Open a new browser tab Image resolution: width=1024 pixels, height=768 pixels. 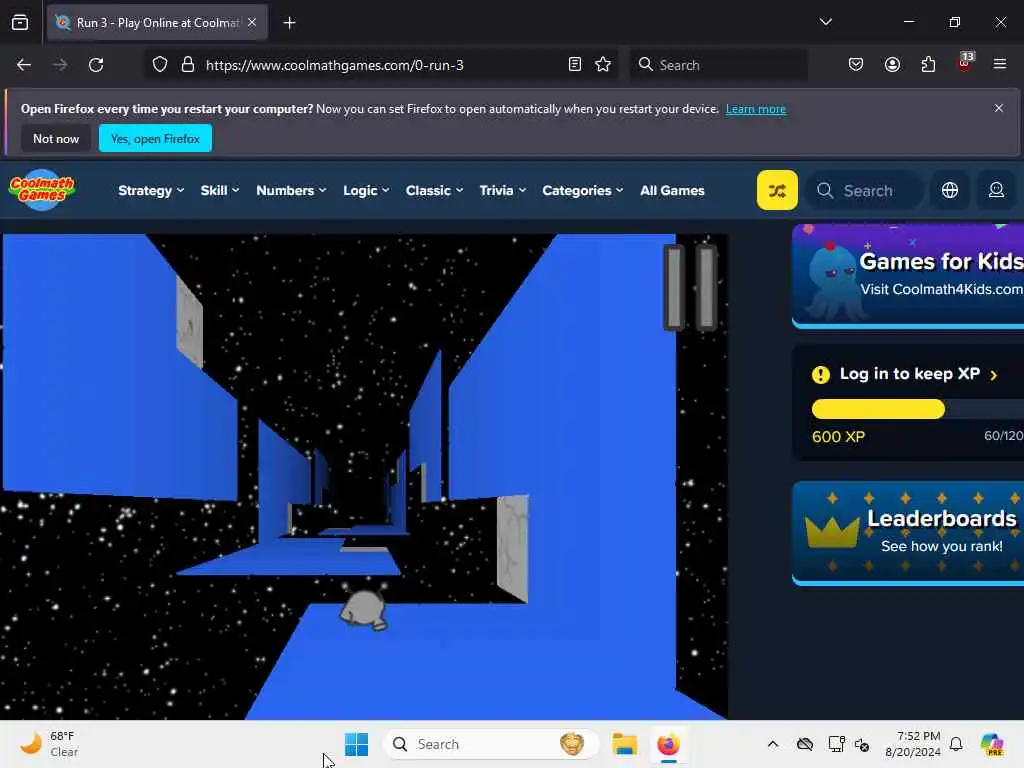click(289, 23)
